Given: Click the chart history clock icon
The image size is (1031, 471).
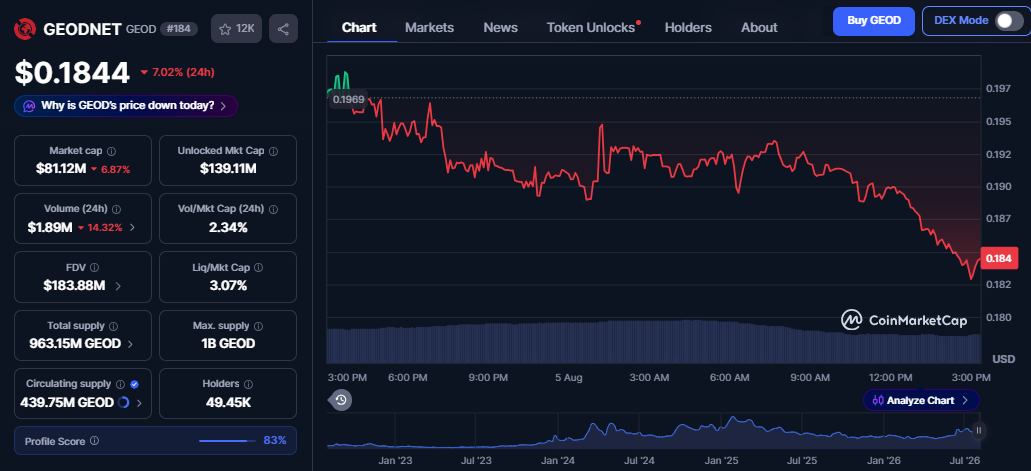Looking at the screenshot, I should tap(341, 400).
